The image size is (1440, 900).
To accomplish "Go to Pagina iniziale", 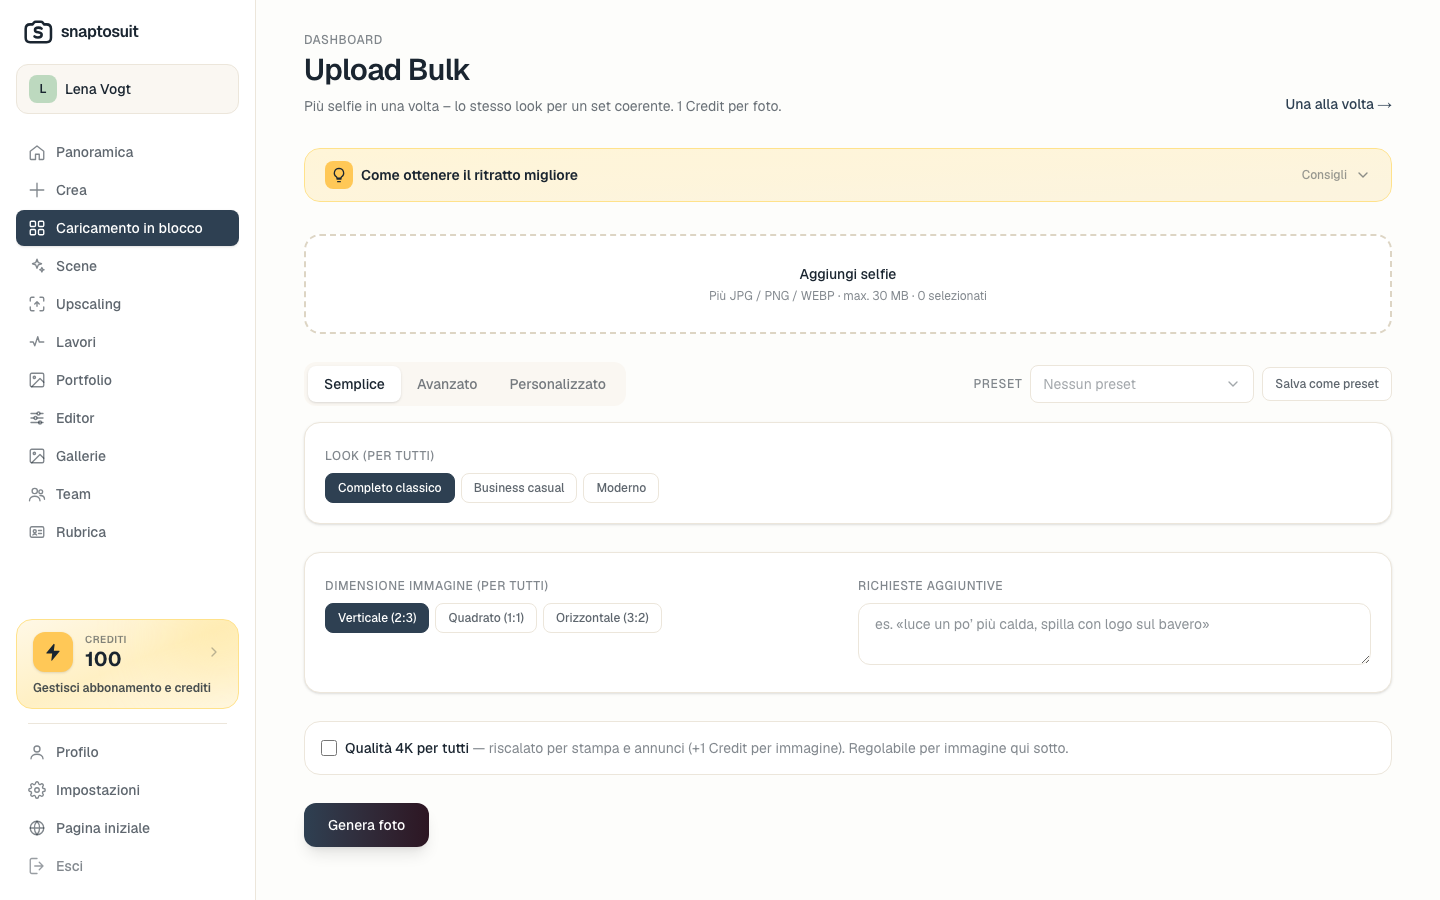I will point(127,828).
